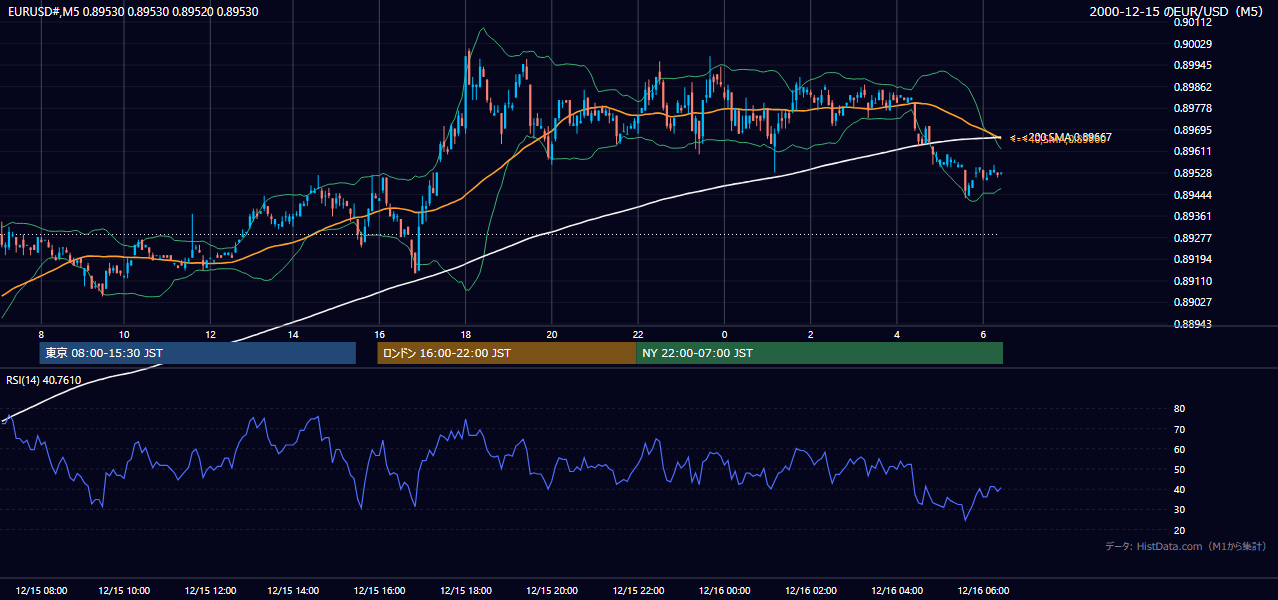The width and height of the screenshot is (1278, 600).
Task: Click bottom time label 12/16 00:00
Action: click(x=724, y=591)
